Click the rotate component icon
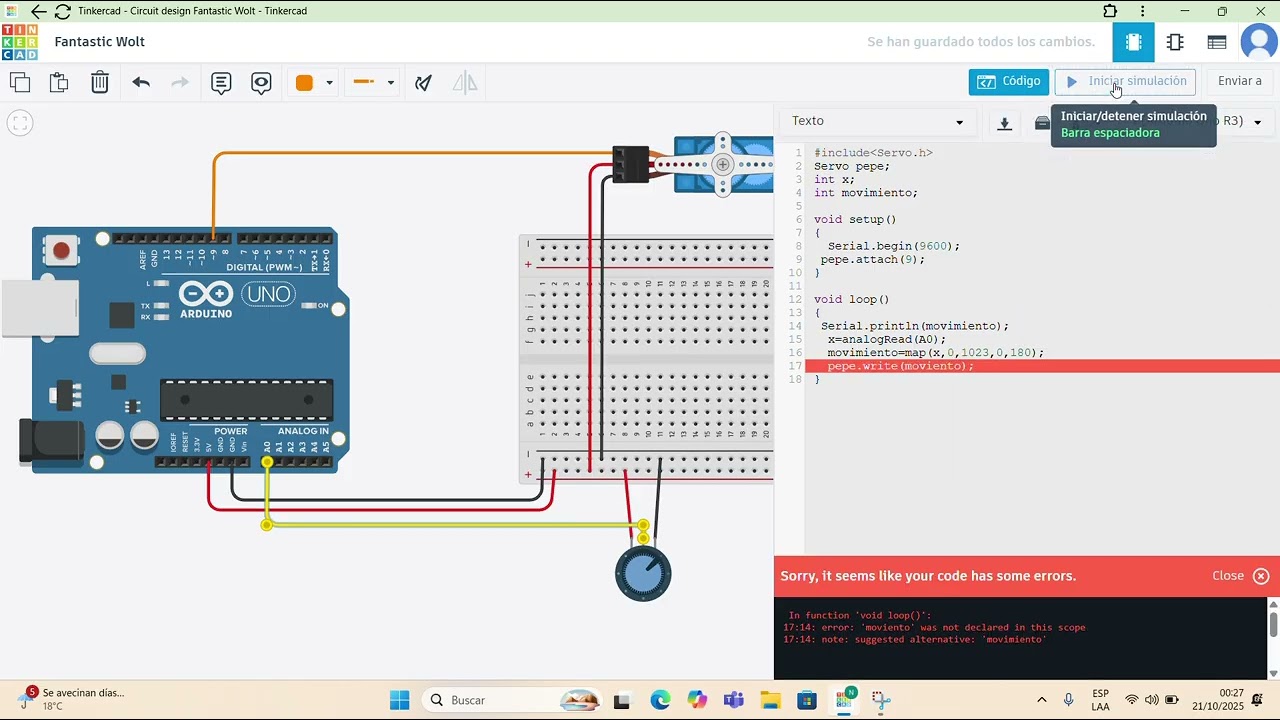The image size is (1280, 720). [424, 83]
